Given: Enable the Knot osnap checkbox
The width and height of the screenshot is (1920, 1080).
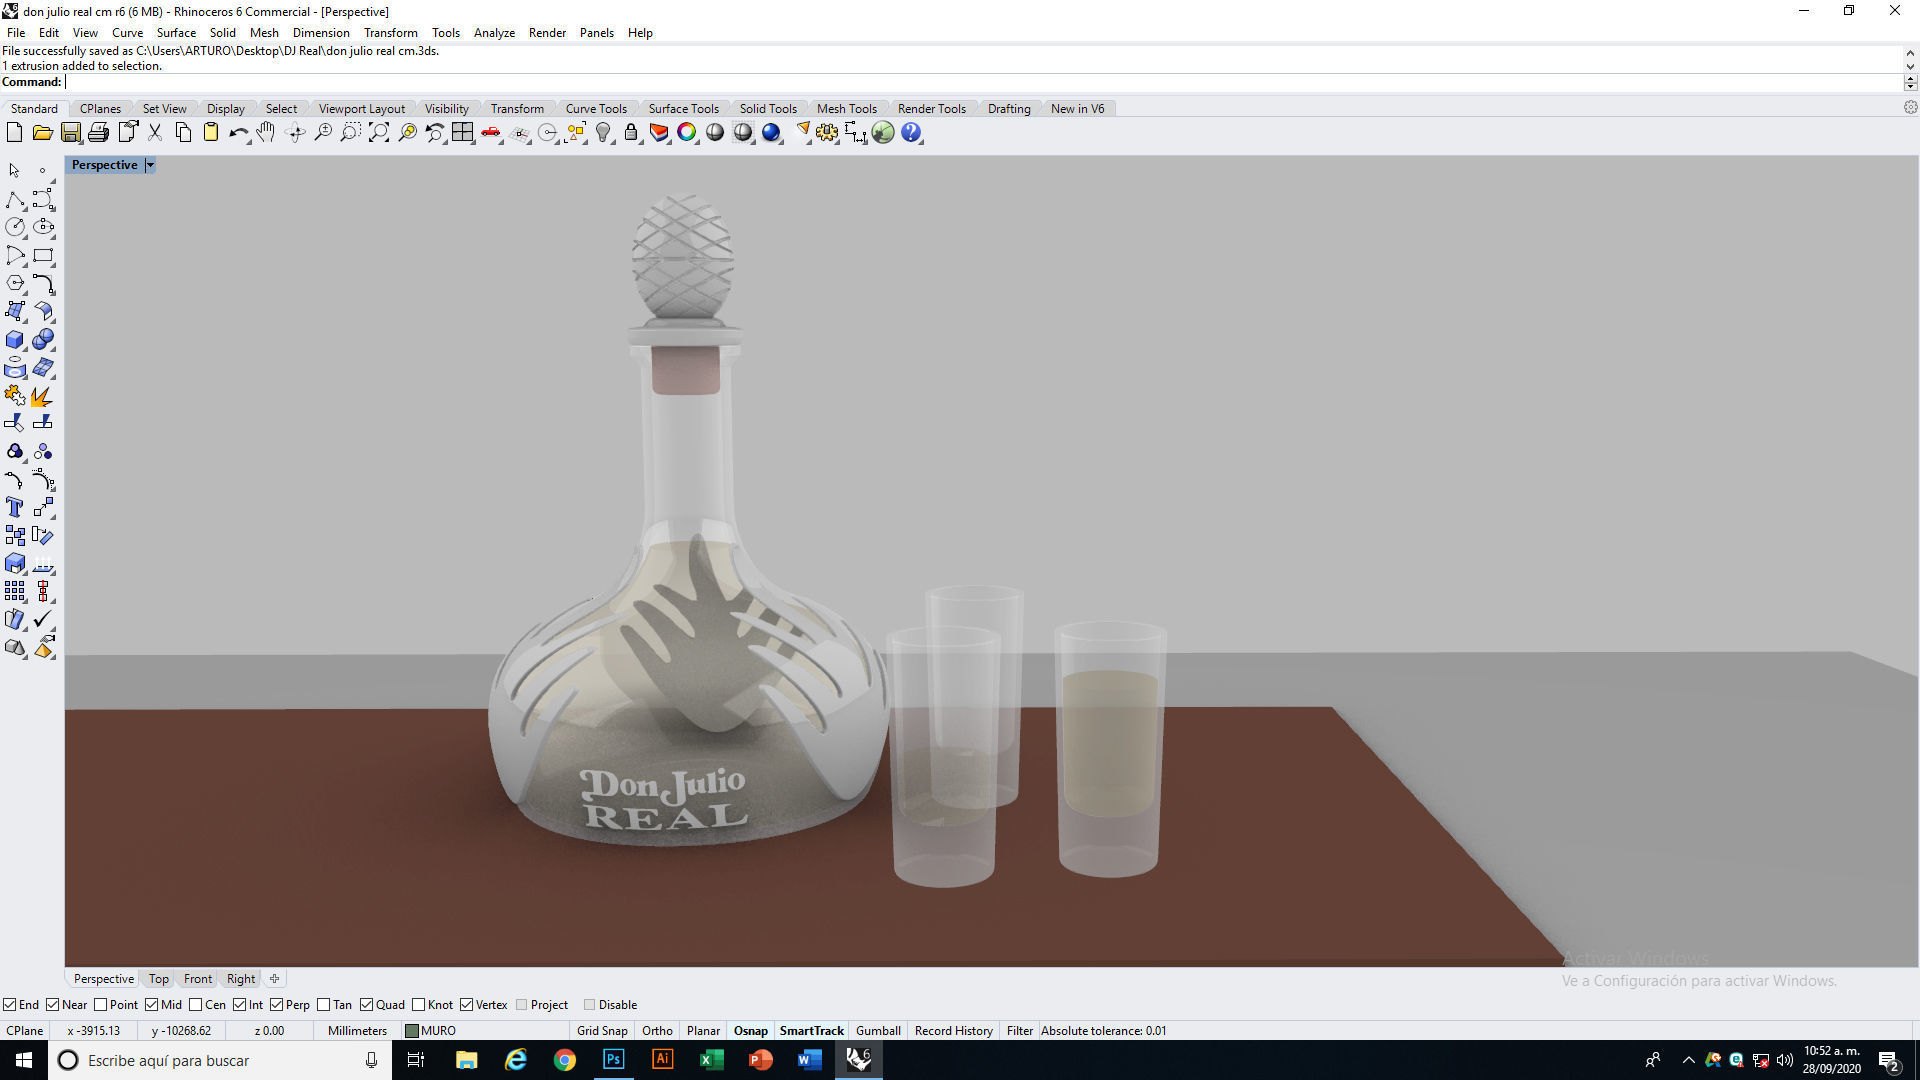Looking at the screenshot, I should (419, 1005).
